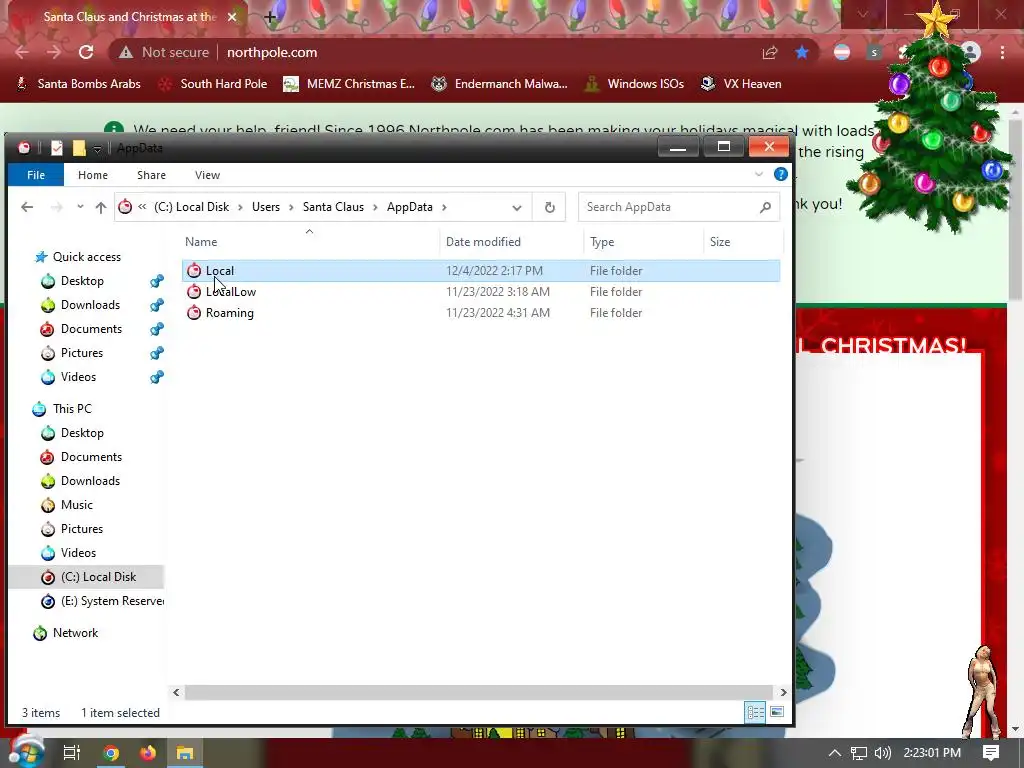Click the share page icon in Chrome
1024x768 pixels.
pyautogui.click(x=770, y=52)
